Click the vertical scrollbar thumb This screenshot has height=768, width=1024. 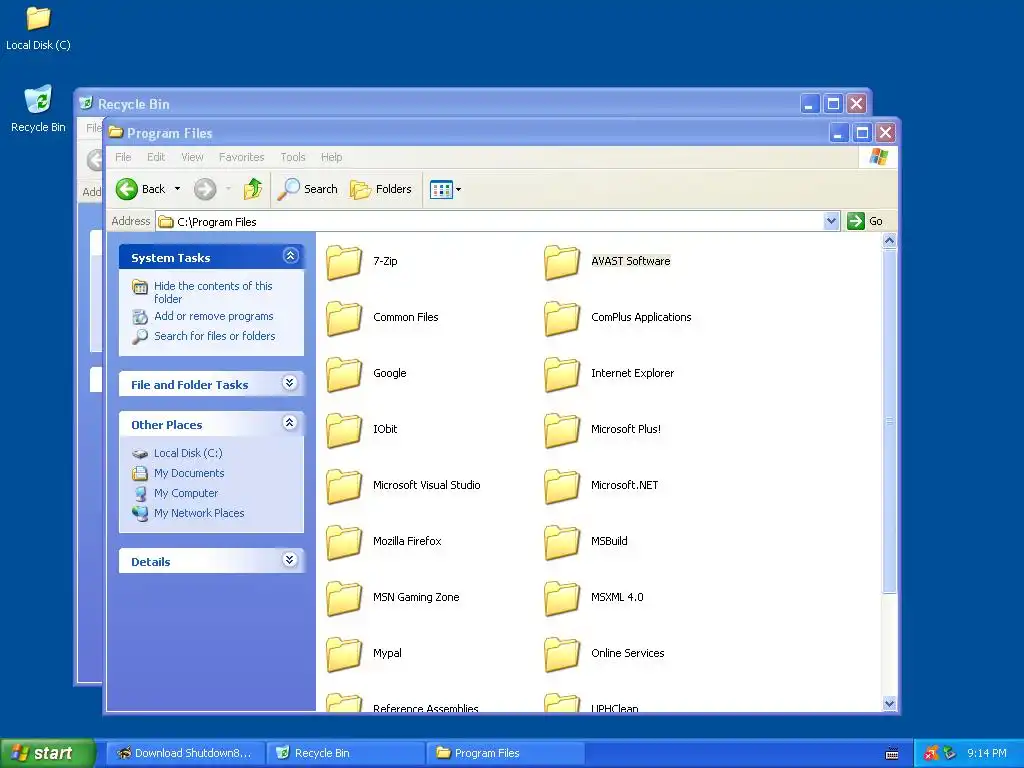coord(889,421)
